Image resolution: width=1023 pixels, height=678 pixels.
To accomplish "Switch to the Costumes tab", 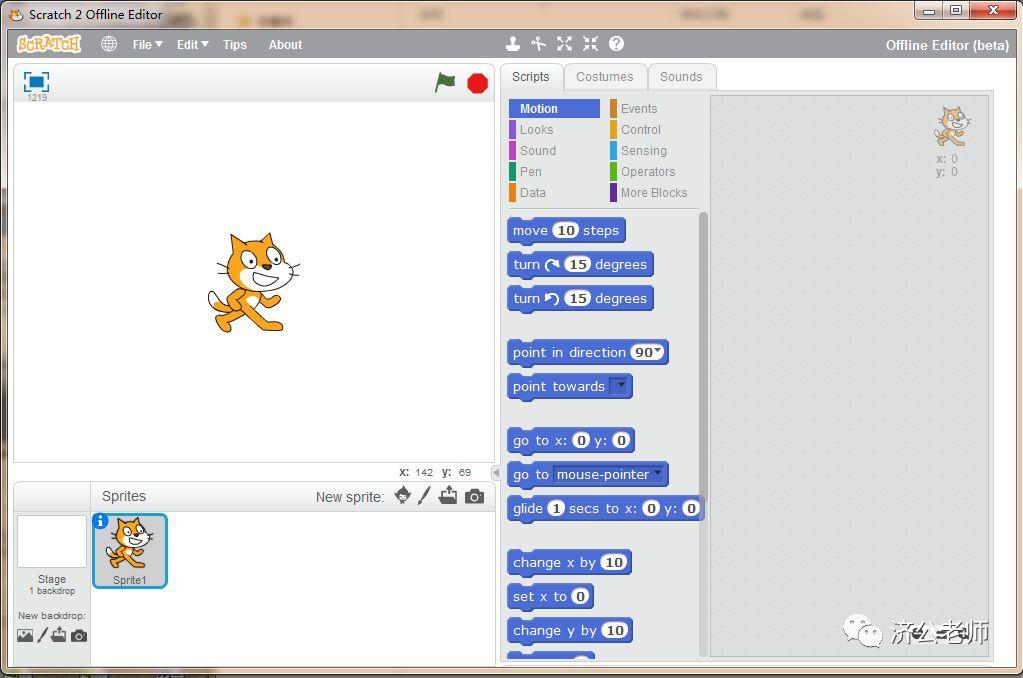I will pos(605,77).
